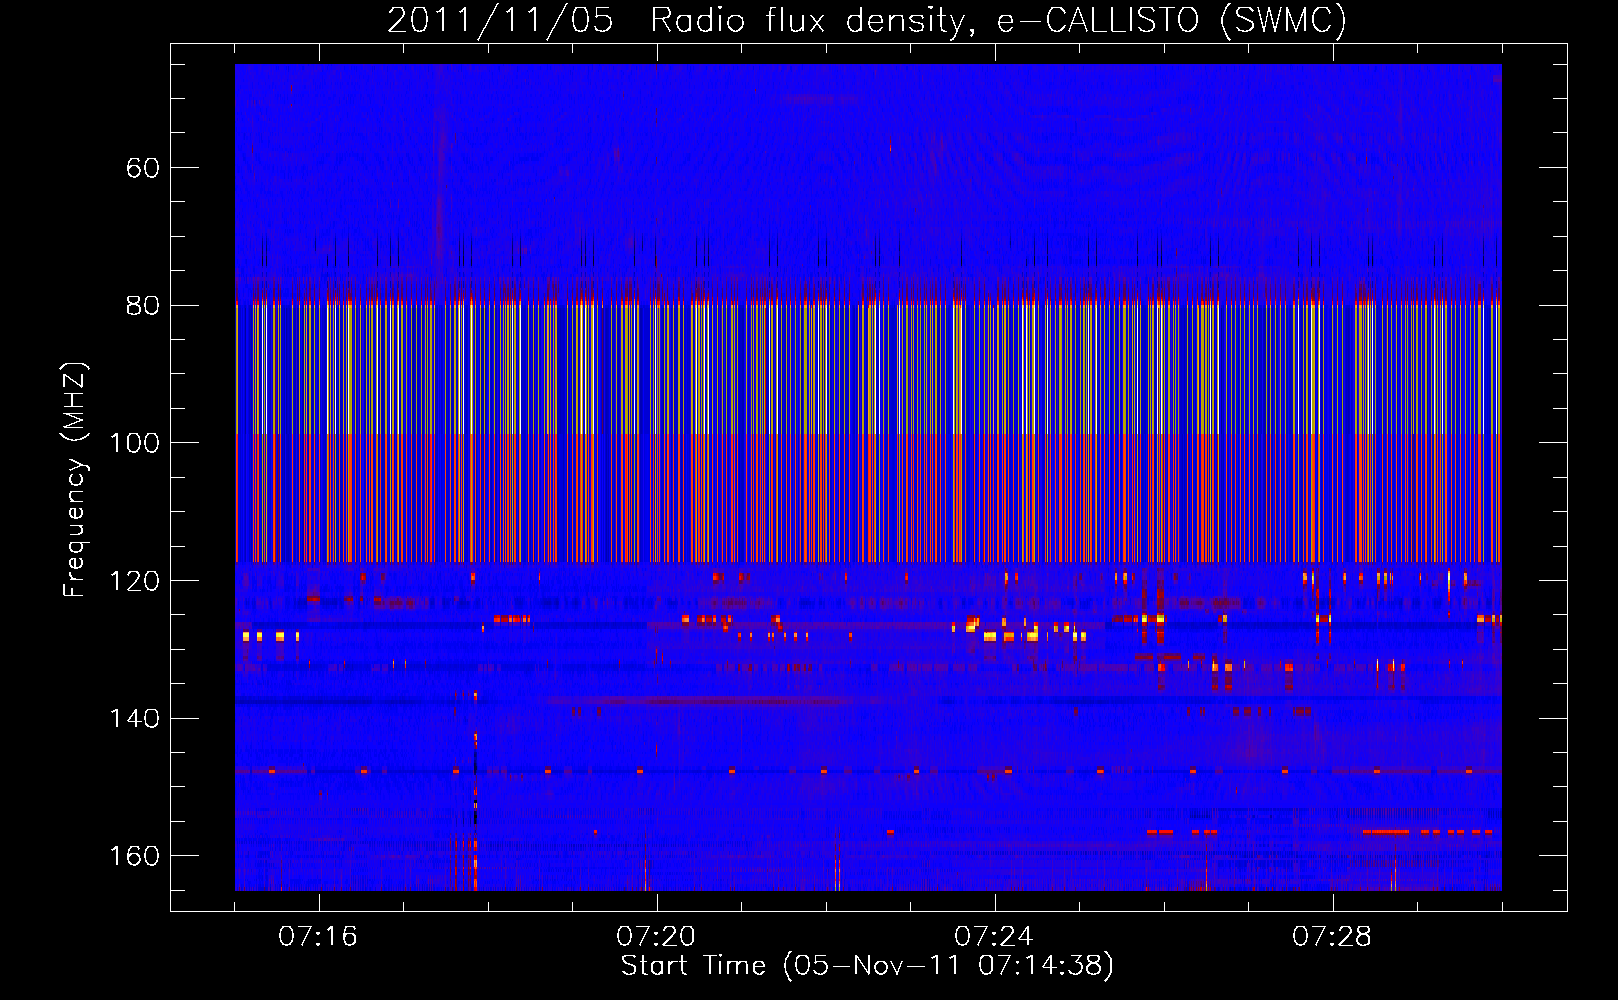The width and height of the screenshot is (1618, 1000).
Task: Click the 'Start Time (05-Nov-11 07:14:38)' label
Action: [x=867, y=966]
